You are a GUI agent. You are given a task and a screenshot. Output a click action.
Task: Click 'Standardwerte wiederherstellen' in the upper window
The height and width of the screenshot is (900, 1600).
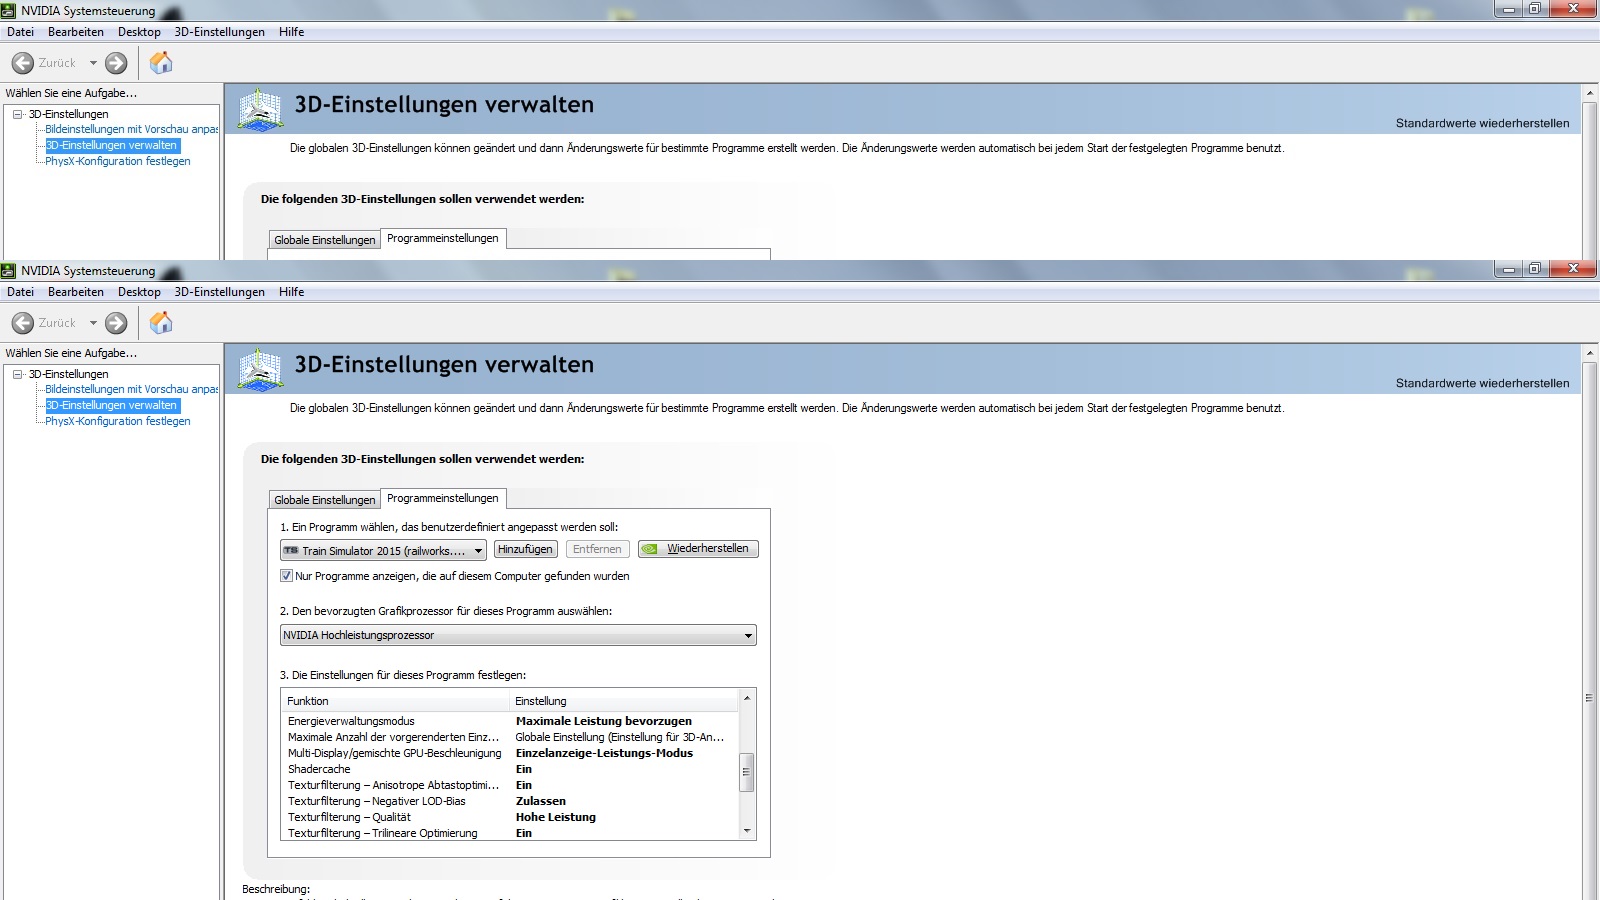pyautogui.click(x=1482, y=123)
